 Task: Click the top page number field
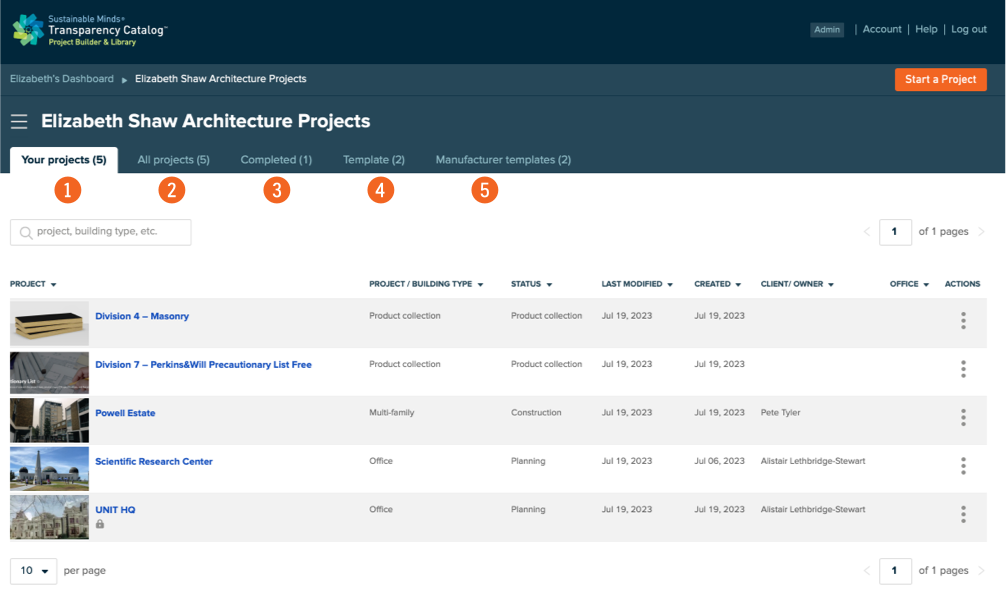click(x=894, y=232)
